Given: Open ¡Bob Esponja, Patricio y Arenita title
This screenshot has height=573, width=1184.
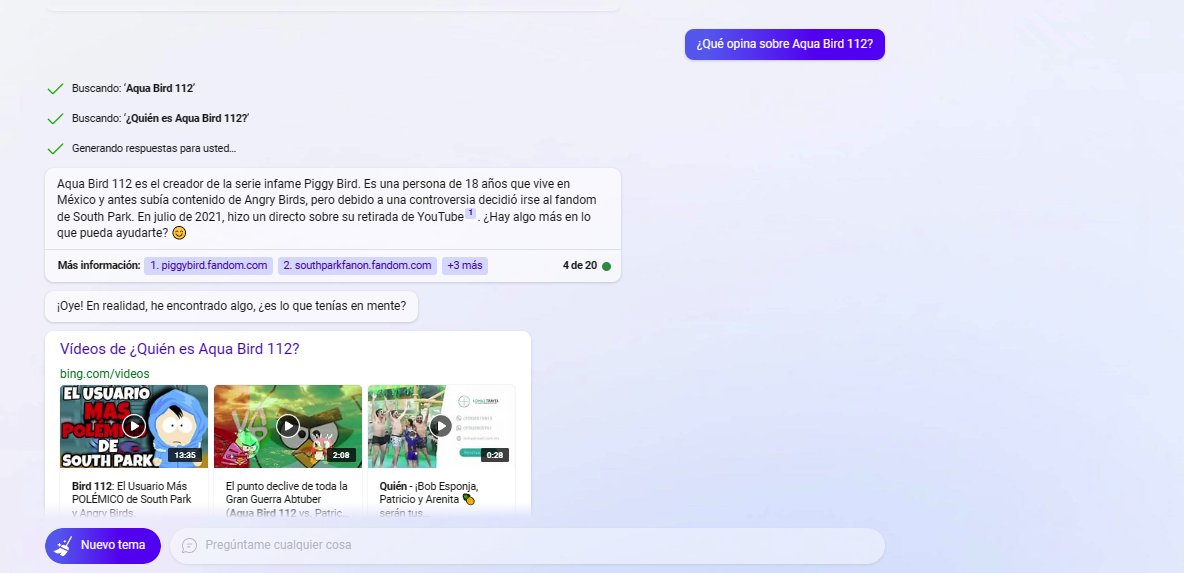Looking at the screenshot, I should pyautogui.click(x=428, y=499).
